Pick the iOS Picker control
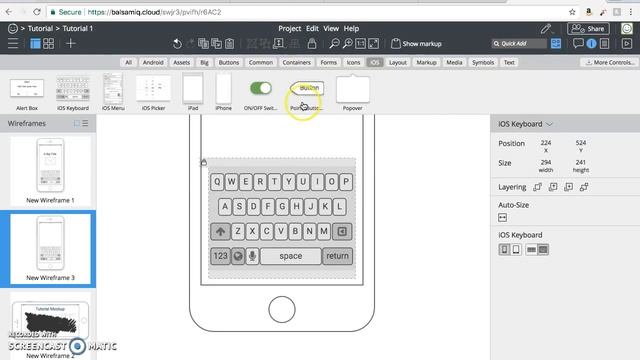Viewport: 640px width, 360px height. click(153, 93)
